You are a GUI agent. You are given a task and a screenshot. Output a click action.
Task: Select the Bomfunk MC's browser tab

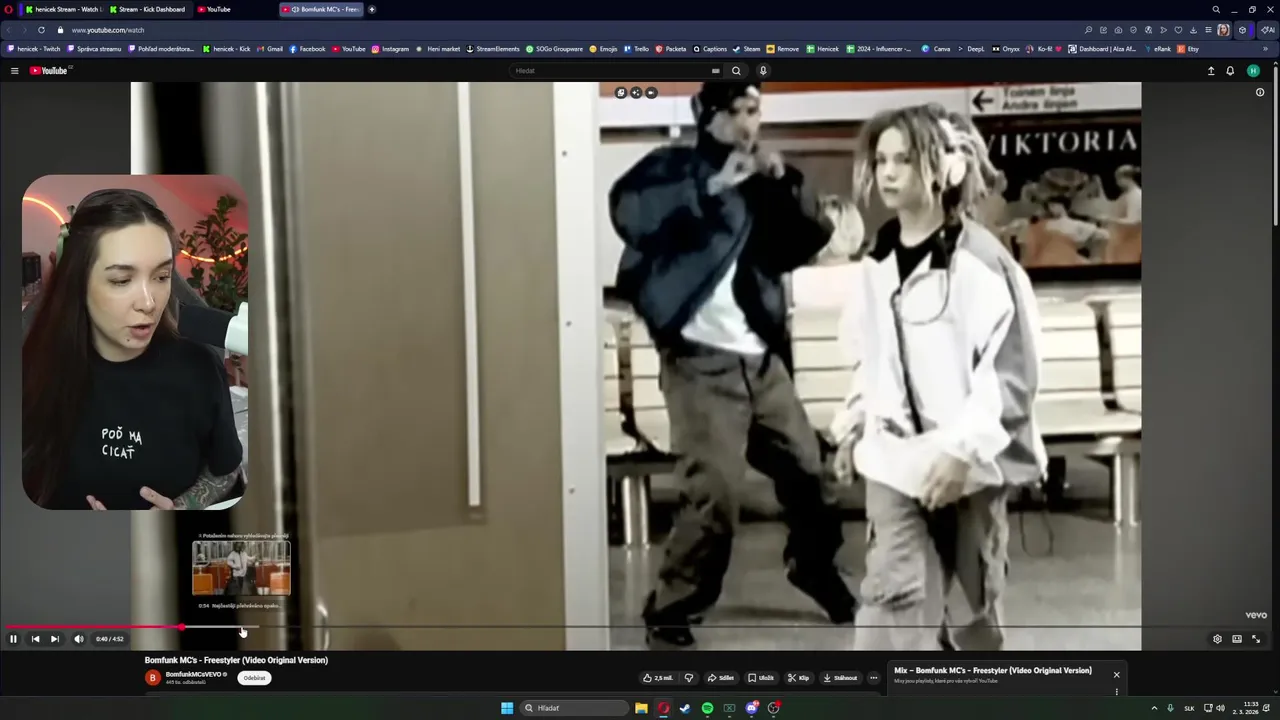pyautogui.click(x=320, y=9)
